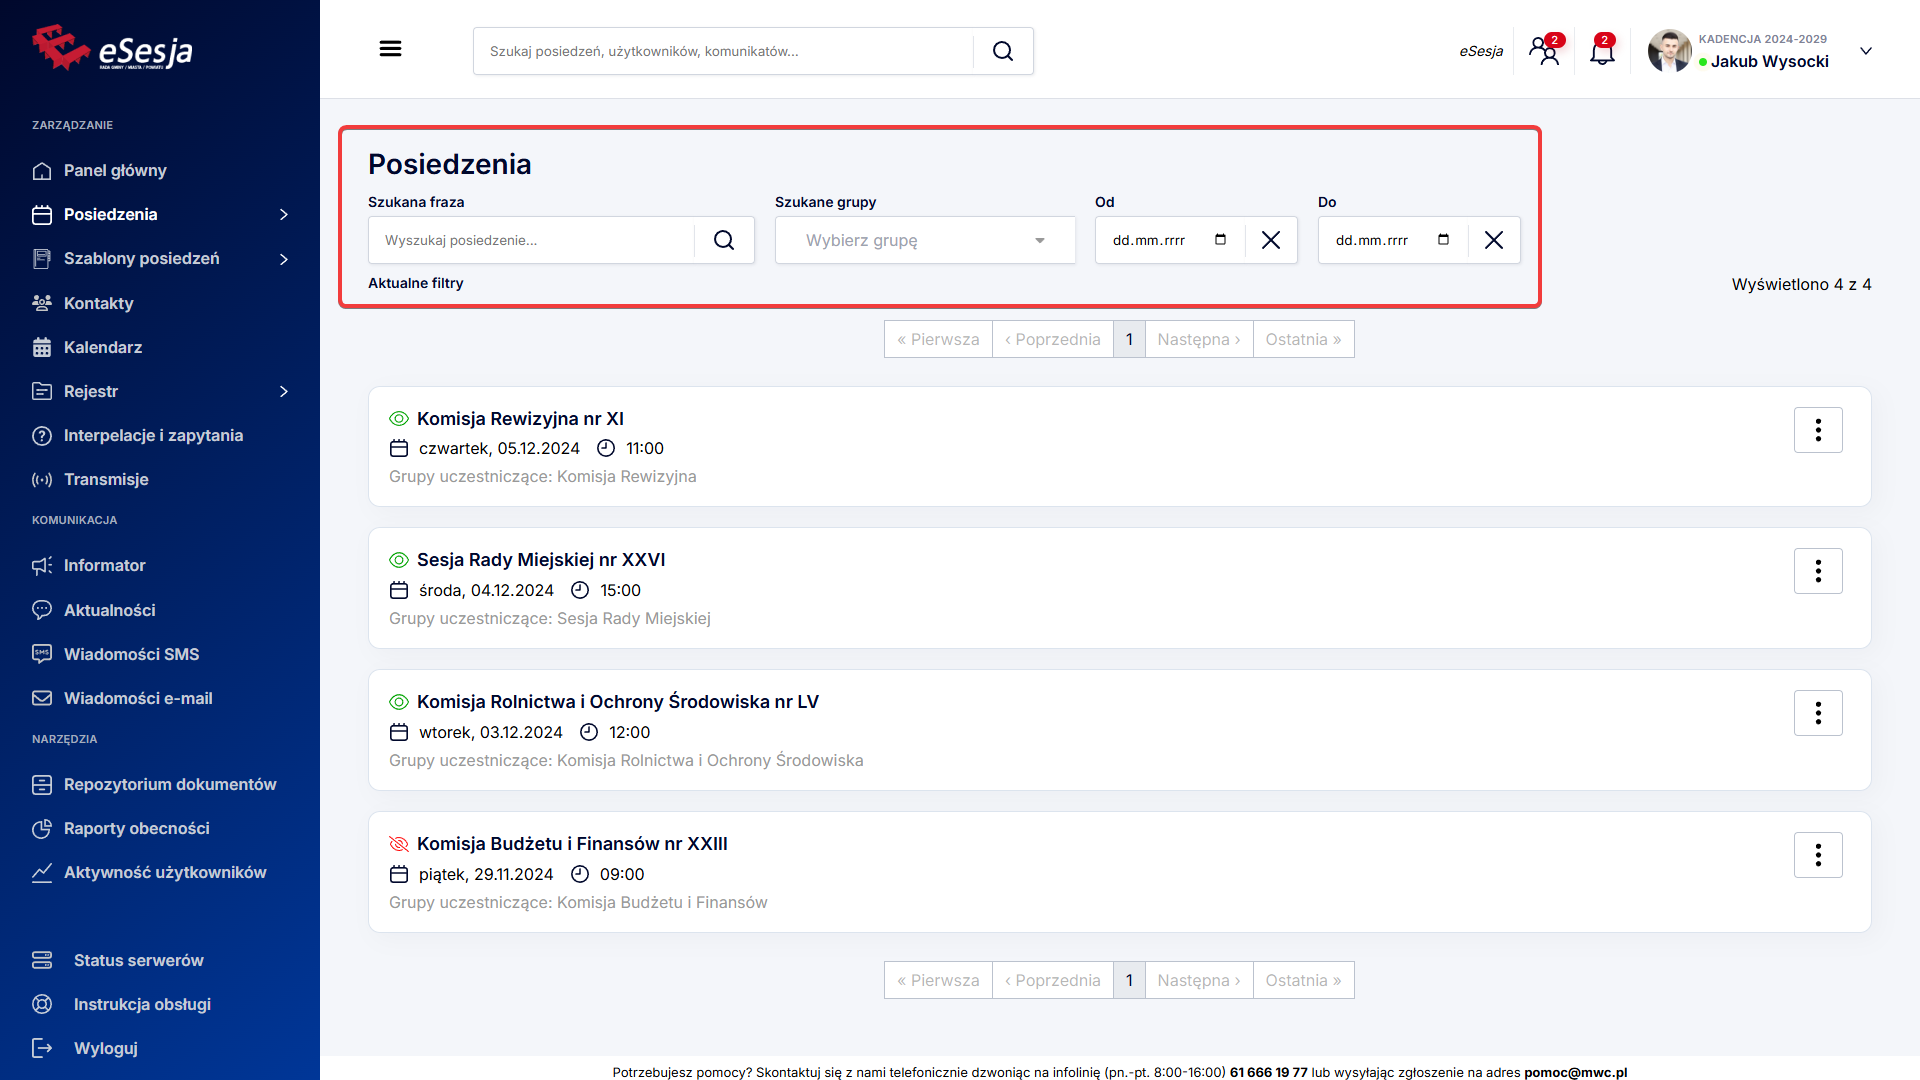This screenshot has width=1920, height=1080.
Task: Click the eSesja logo in sidebar
Action: (x=112, y=48)
